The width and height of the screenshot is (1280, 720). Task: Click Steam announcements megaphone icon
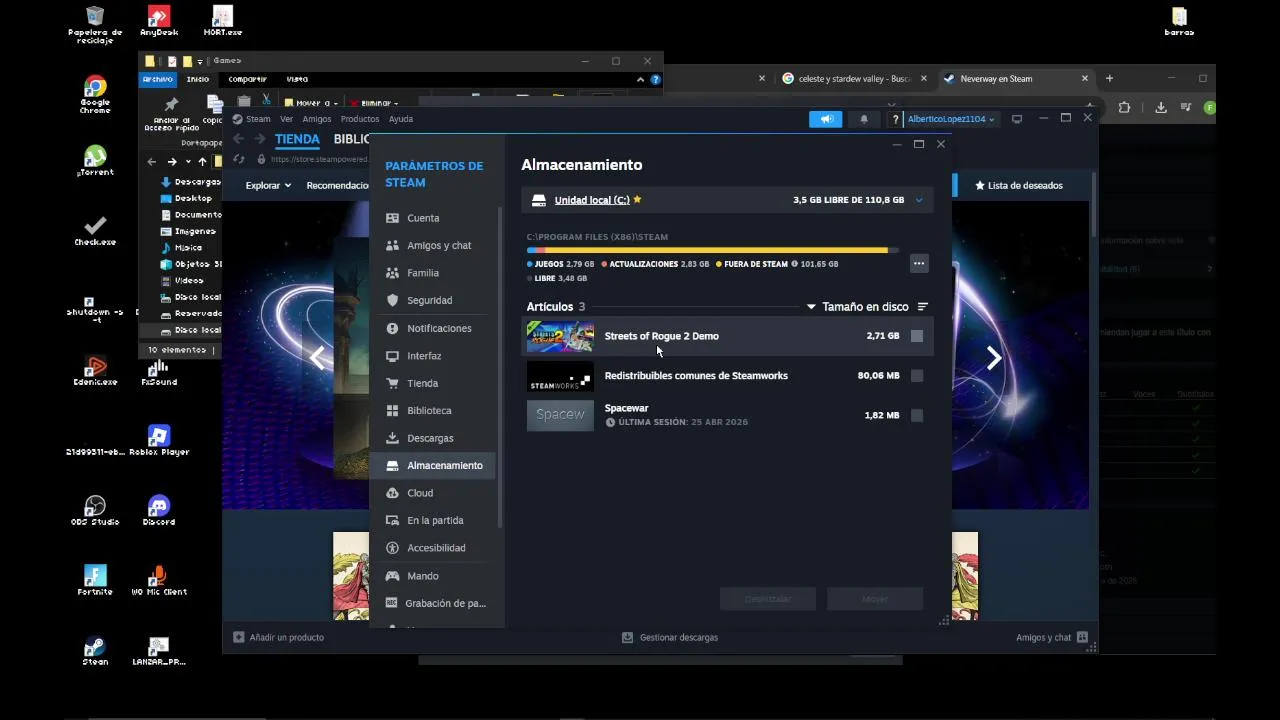click(x=826, y=119)
